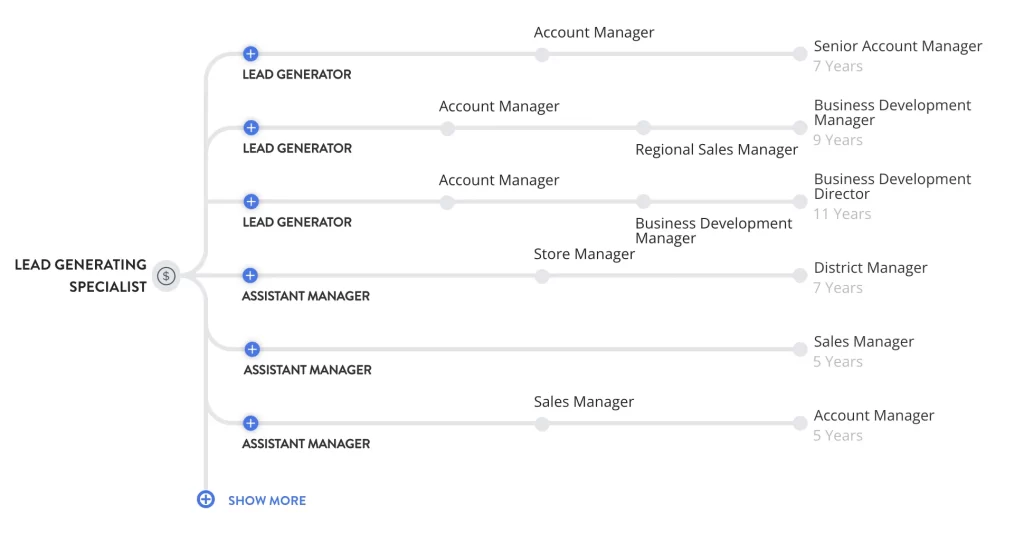Expand Lead Generator path containing Regional Sales Manager
1024x534 pixels.
(251, 128)
